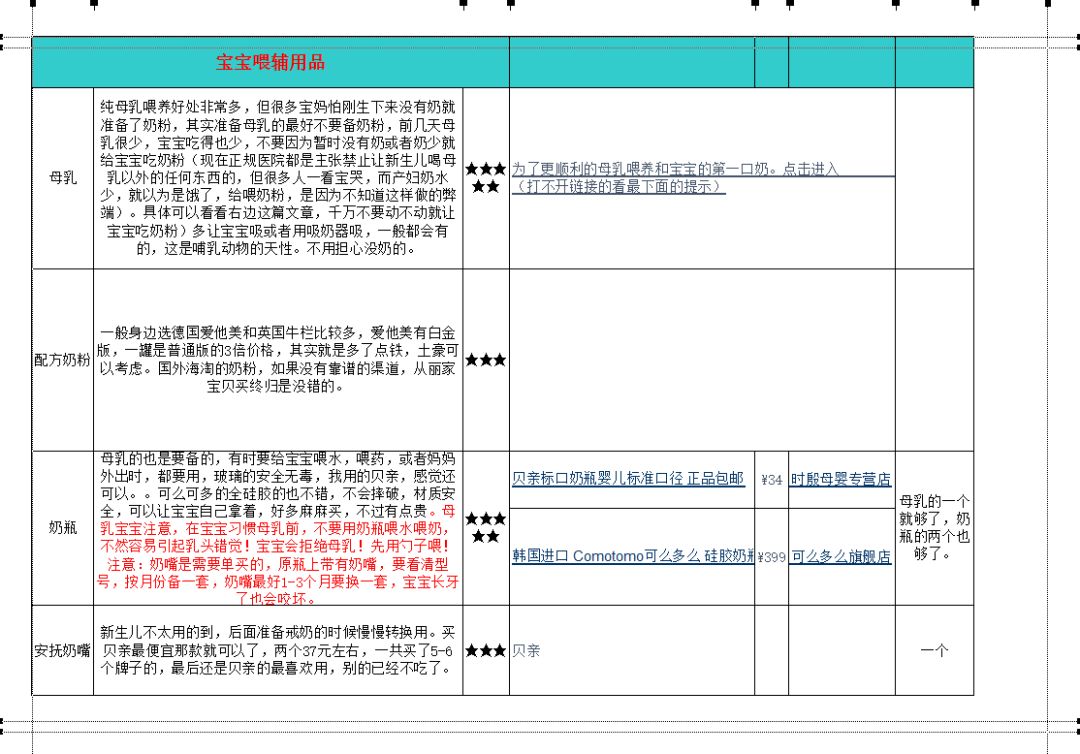Select the header cell 宝宝喂辅用品
Viewport: 1080px width, 754px height.
[271, 63]
